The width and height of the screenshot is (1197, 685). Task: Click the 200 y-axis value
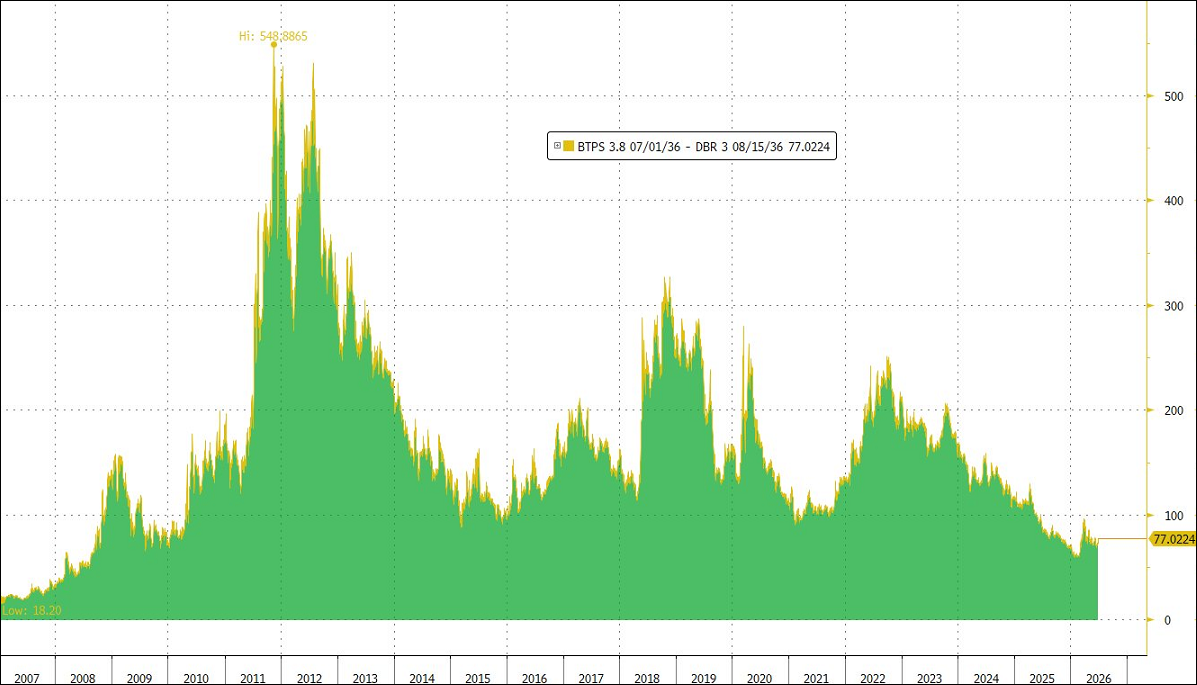pyautogui.click(x=1173, y=411)
